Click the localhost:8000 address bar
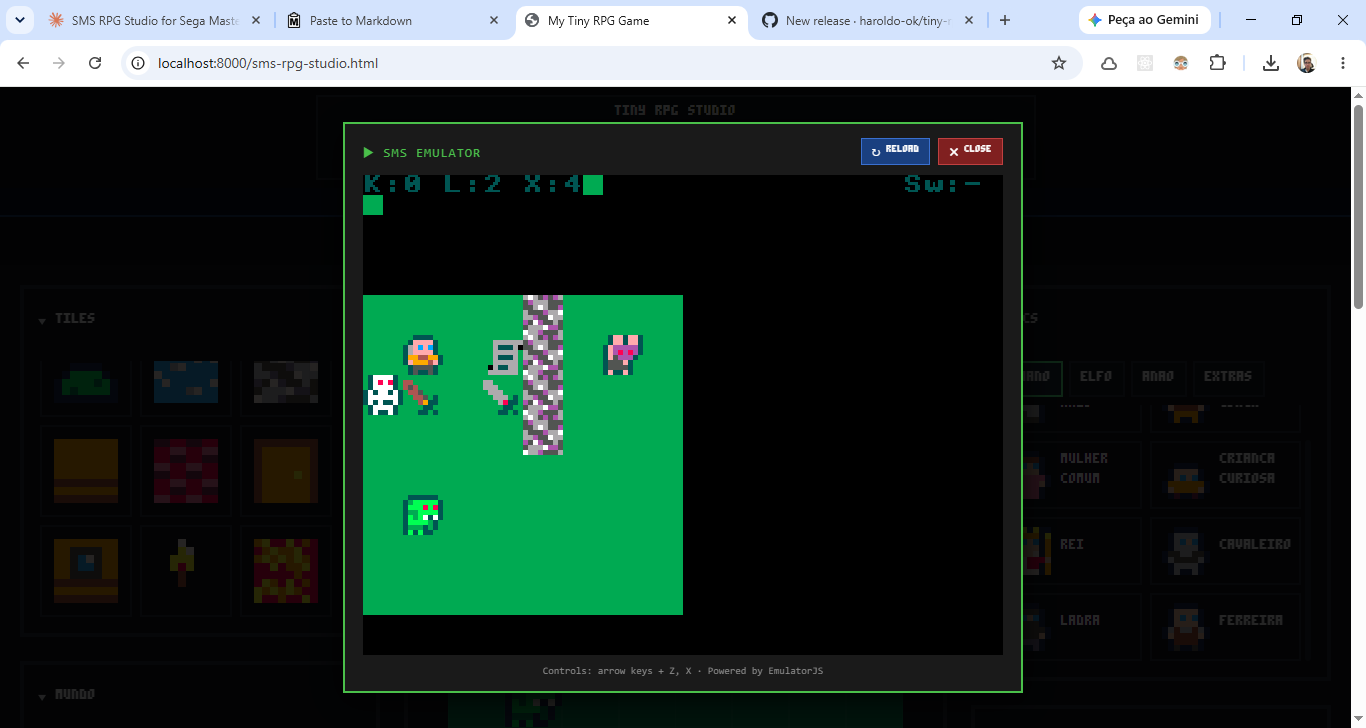The width and height of the screenshot is (1366, 728). click(x=600, y=63)
